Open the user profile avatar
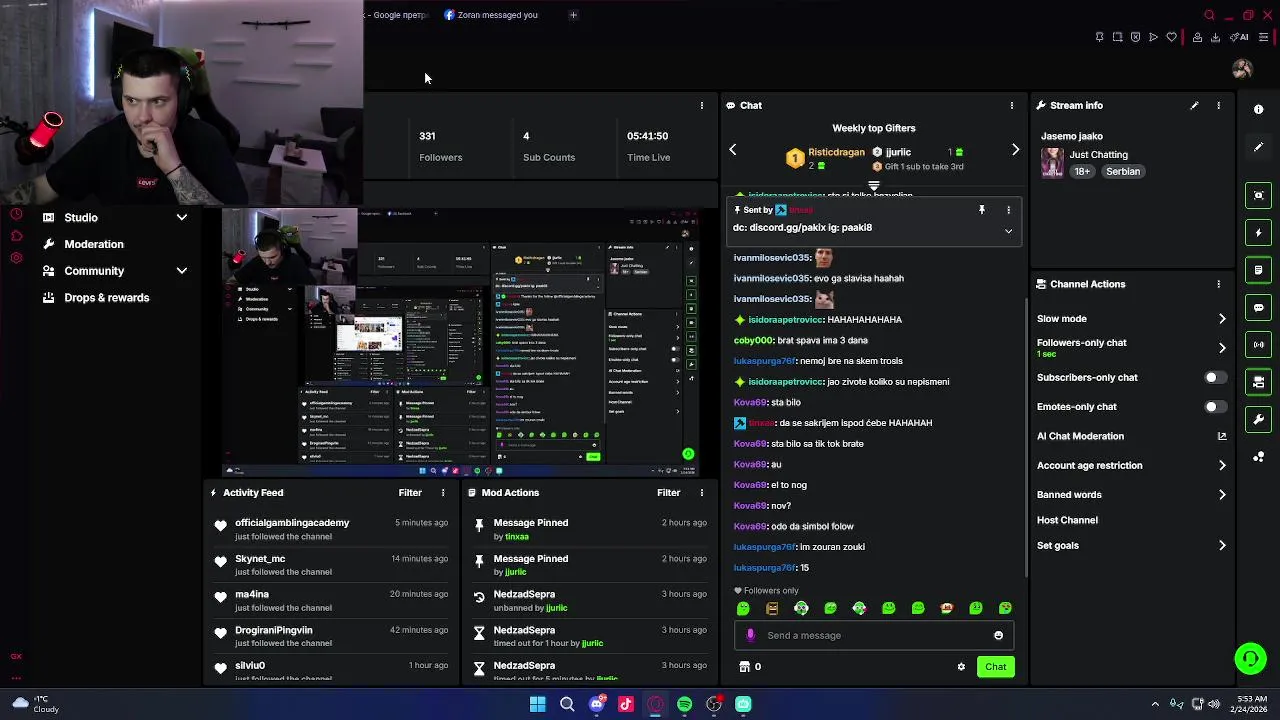Screen dimensions: 1280x720 pyautogui.click(x=1242, y=69)
